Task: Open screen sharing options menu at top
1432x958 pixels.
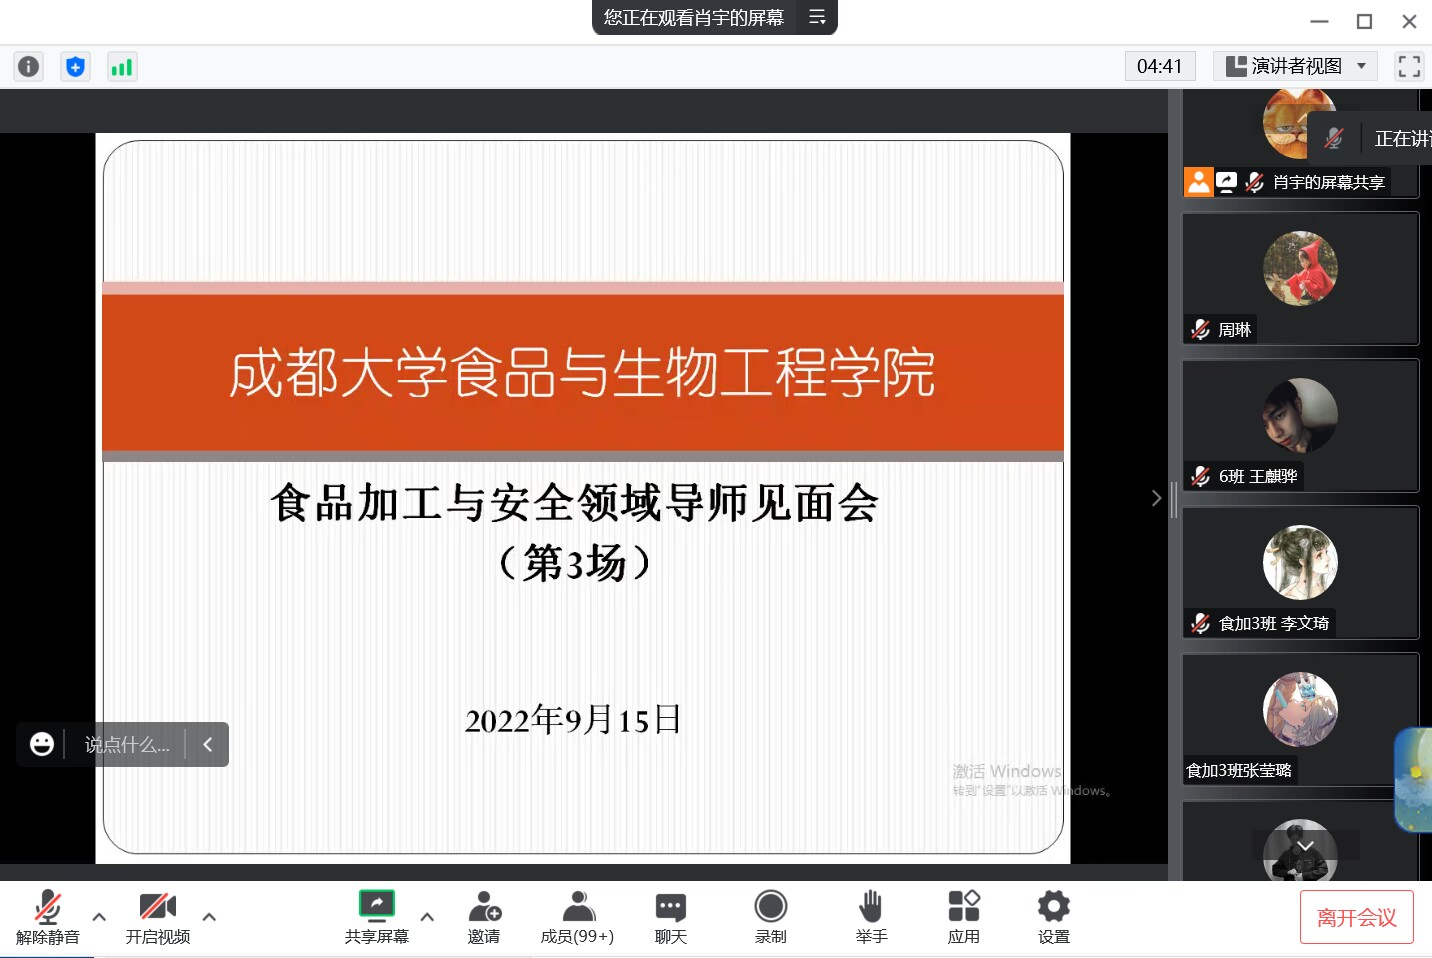Action: click(x=817, y=17)
